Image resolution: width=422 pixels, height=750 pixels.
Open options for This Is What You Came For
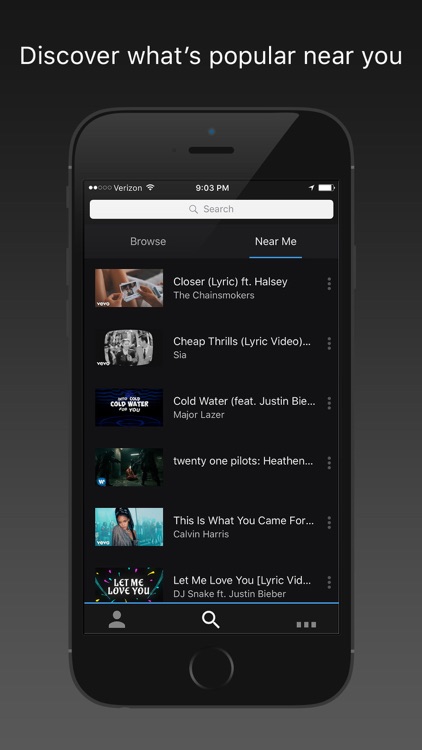click(329, 522)
